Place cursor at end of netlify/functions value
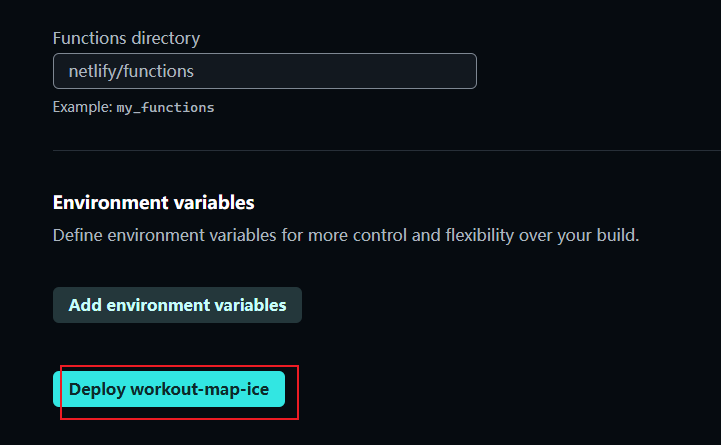 pyautogui.click(x=195, y=71)
